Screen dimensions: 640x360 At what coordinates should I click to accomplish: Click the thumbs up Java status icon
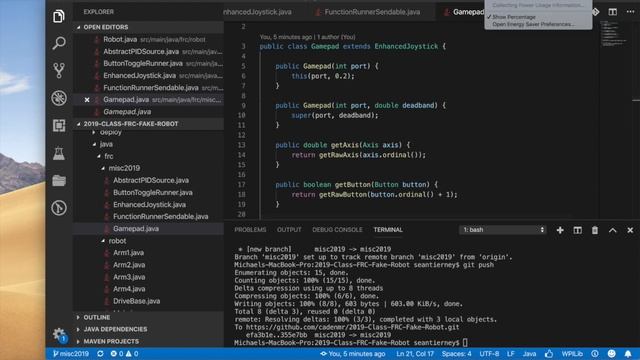(549, 354)
